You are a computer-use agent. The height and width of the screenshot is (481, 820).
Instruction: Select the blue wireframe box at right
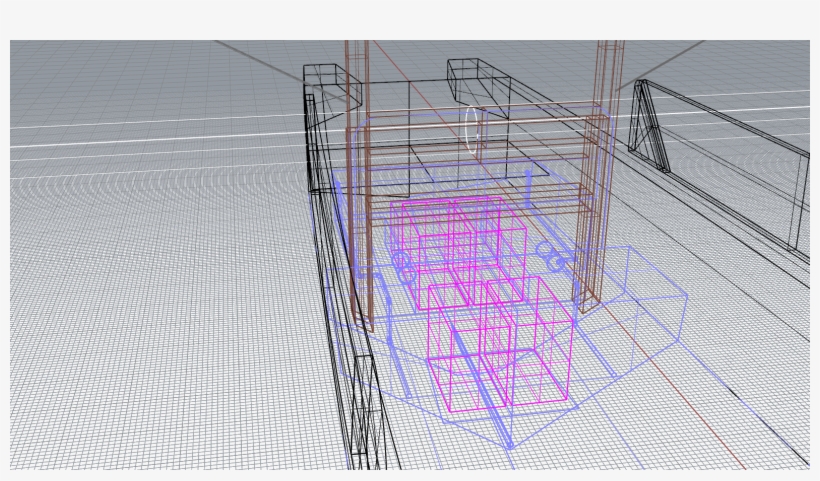[x=650, y=290]
